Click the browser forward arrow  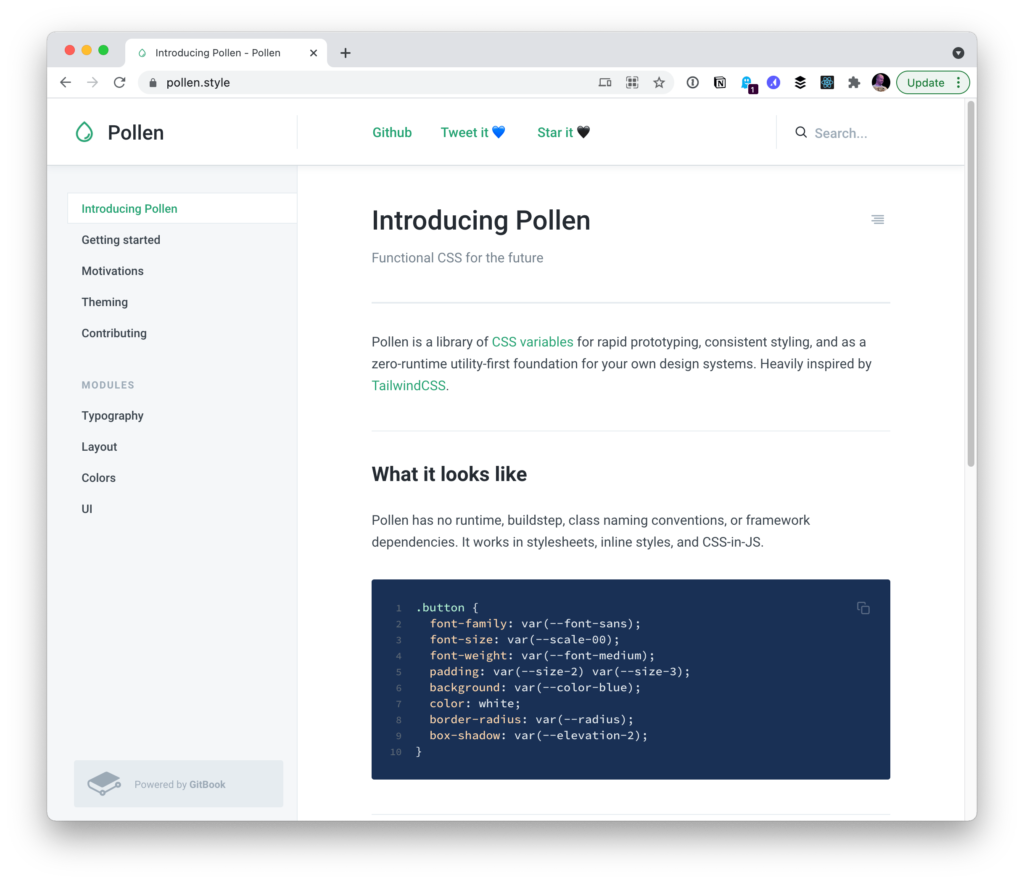93,82
